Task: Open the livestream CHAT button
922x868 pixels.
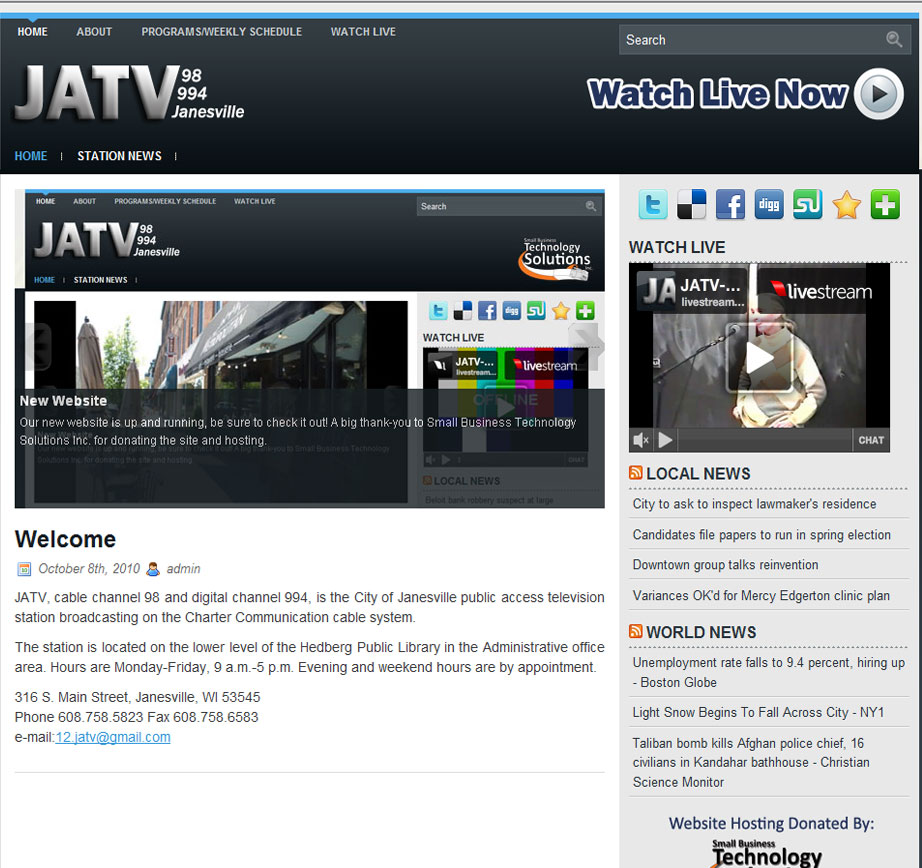Action: click(871, 440)
